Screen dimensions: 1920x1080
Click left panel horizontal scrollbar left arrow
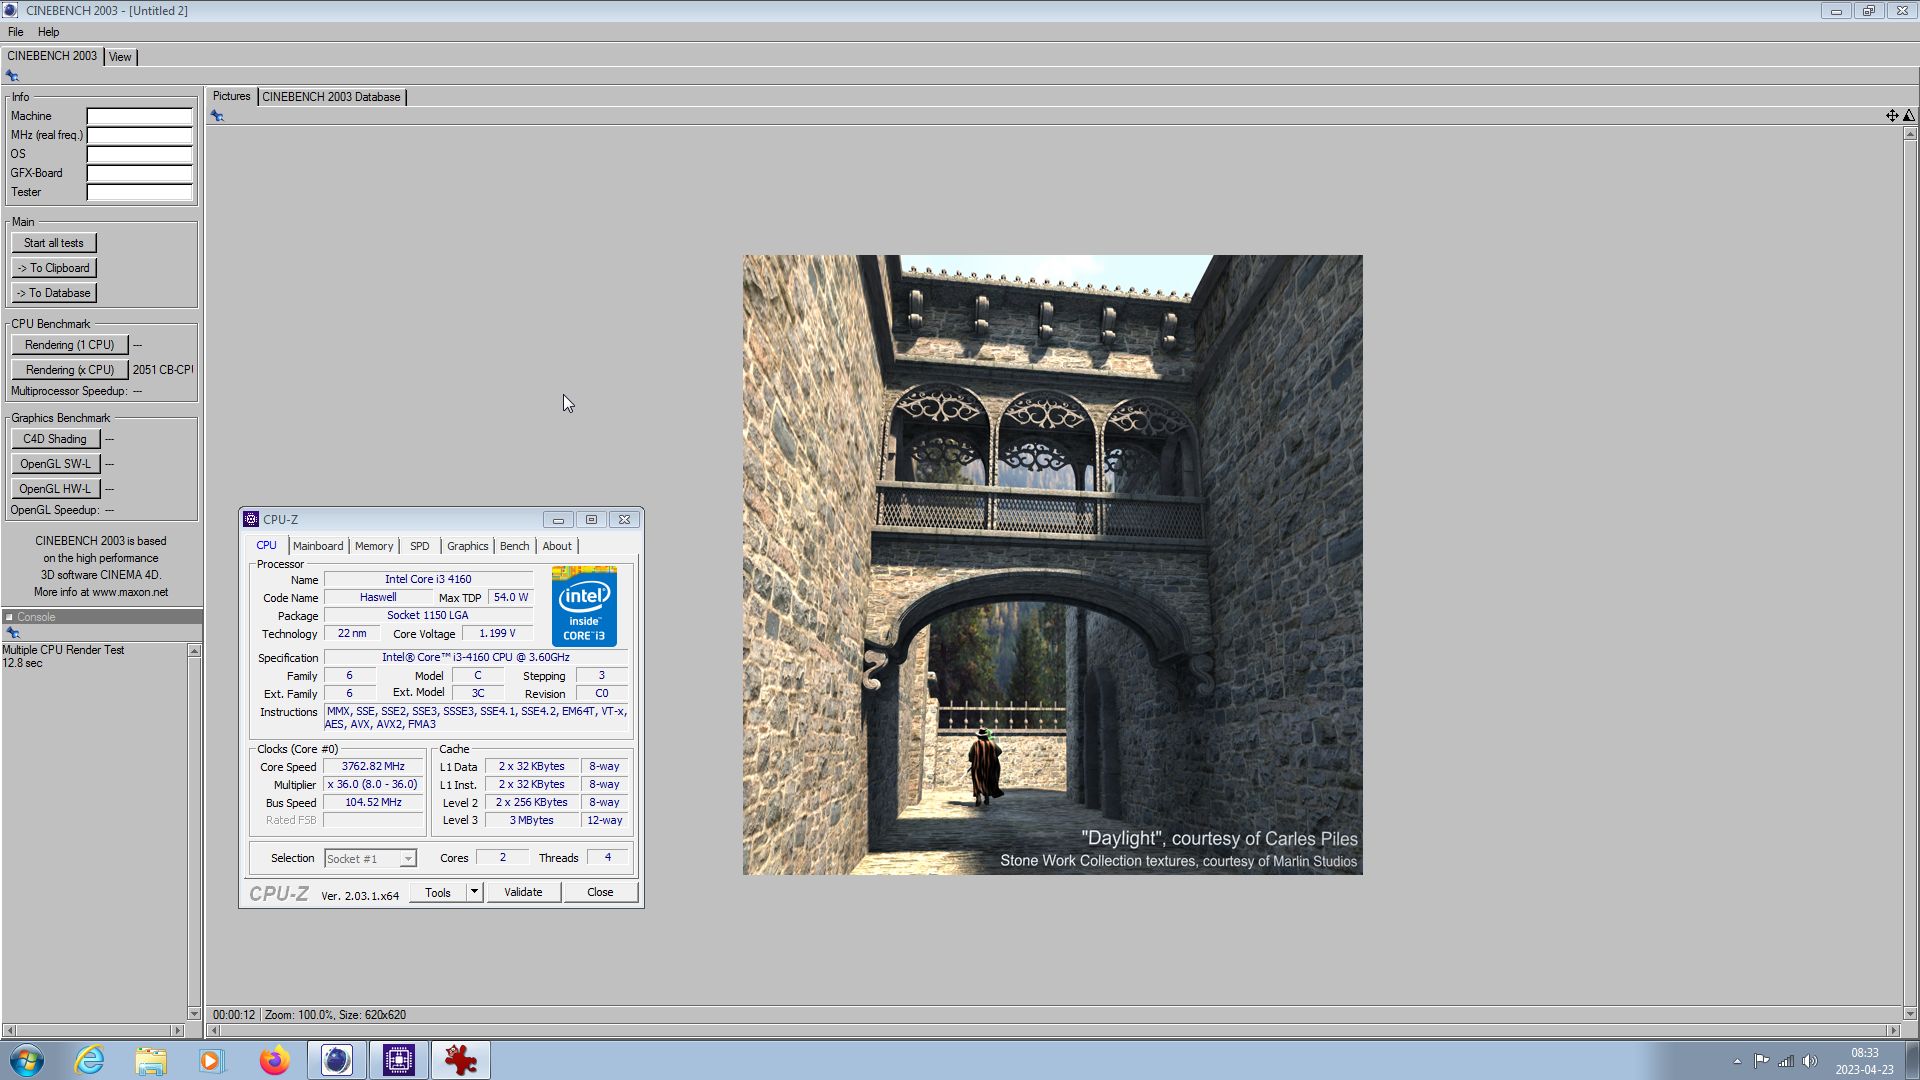click(x=9, y=1030)
